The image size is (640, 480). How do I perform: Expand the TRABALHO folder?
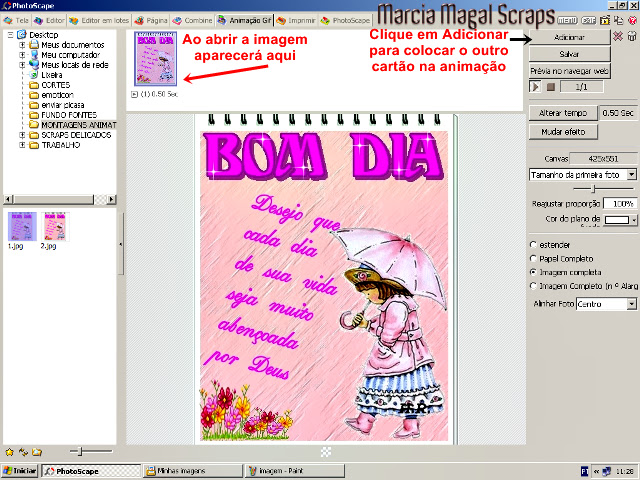pyautogui.click(x=22, y=145)
